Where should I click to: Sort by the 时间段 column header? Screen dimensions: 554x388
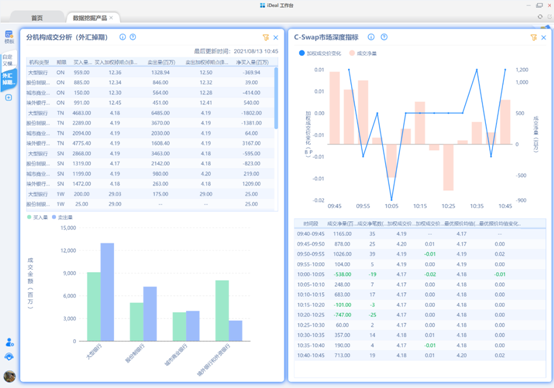coord(311,224)
